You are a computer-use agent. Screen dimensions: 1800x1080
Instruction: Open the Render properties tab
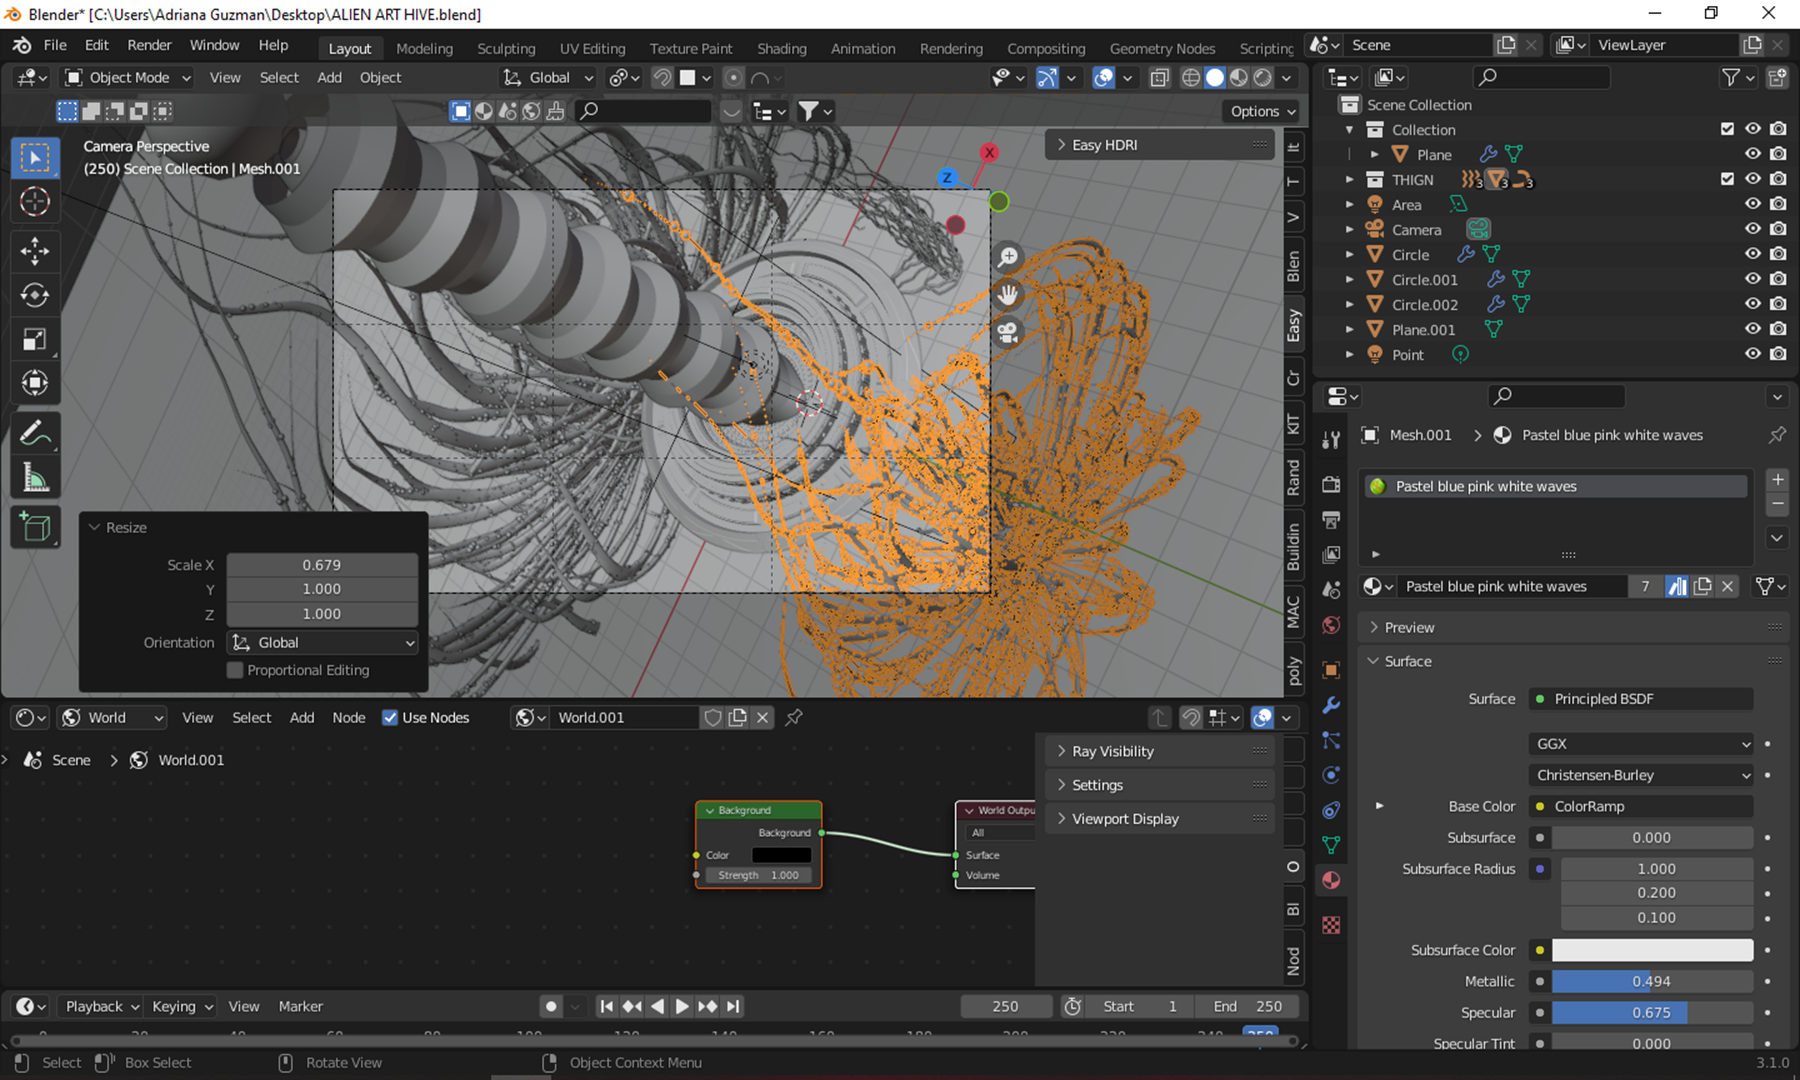click(x=1331, y=485)
